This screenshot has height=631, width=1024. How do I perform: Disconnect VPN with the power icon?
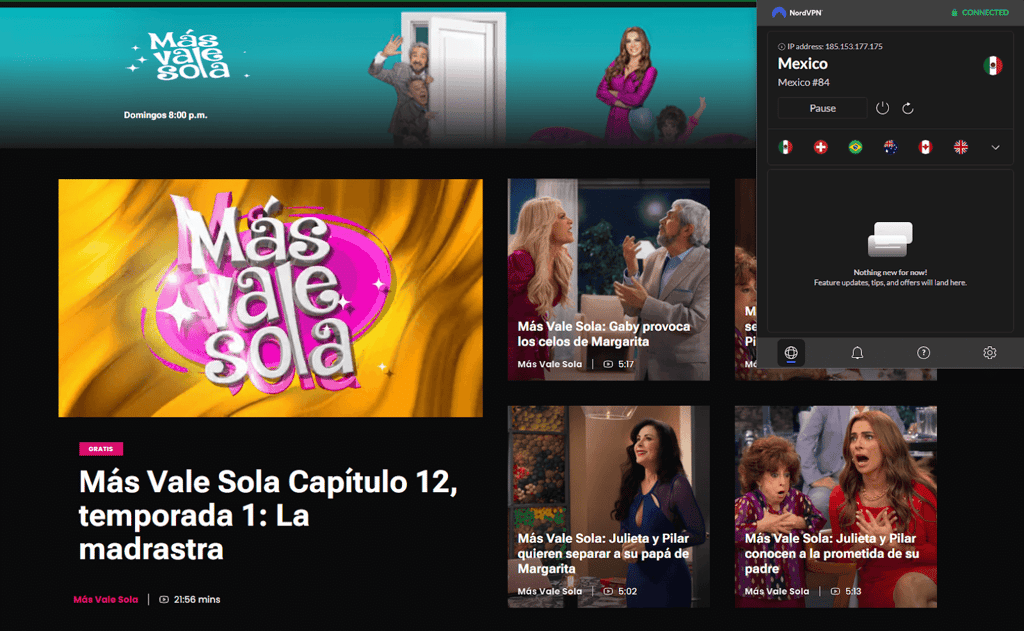pos(882,108)
